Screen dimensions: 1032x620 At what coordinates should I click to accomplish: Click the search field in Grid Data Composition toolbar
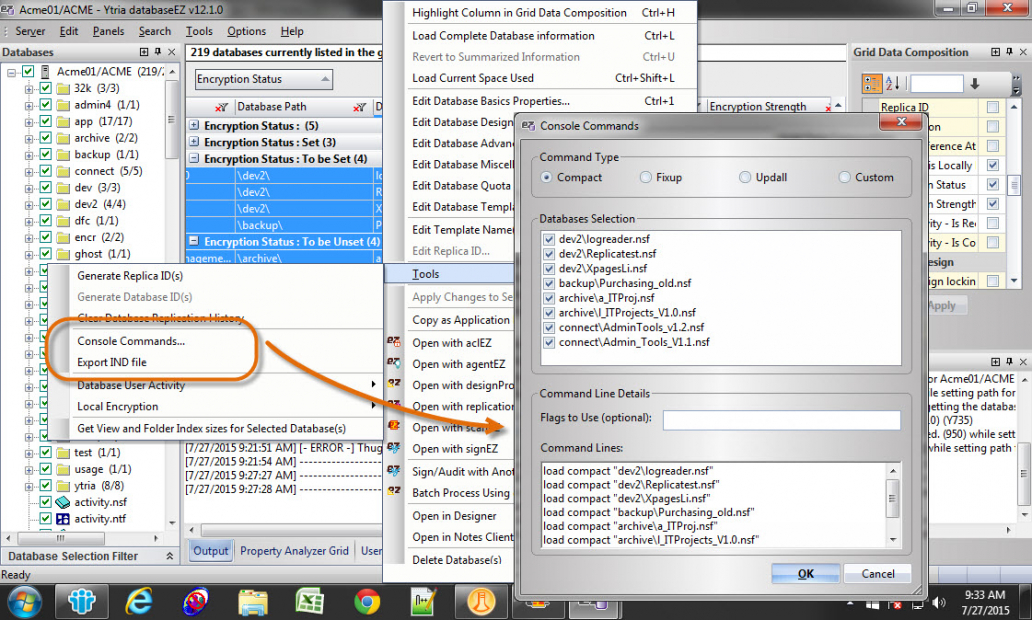(x=937, y=84)
